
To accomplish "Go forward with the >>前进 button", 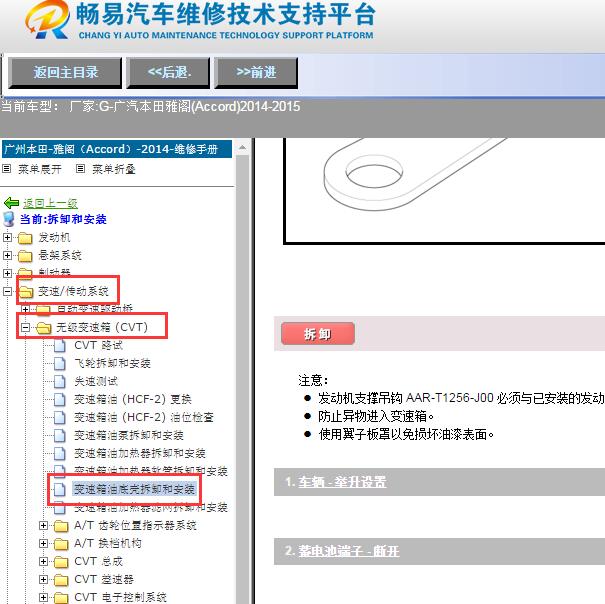I will point(256,73).
